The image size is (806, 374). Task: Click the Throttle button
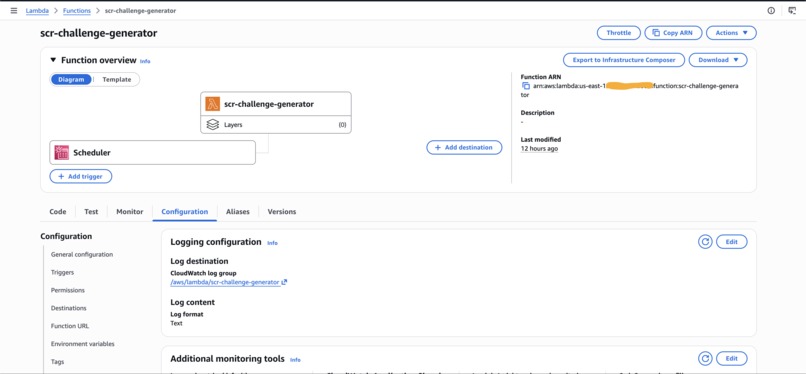(x=618, y=33)
